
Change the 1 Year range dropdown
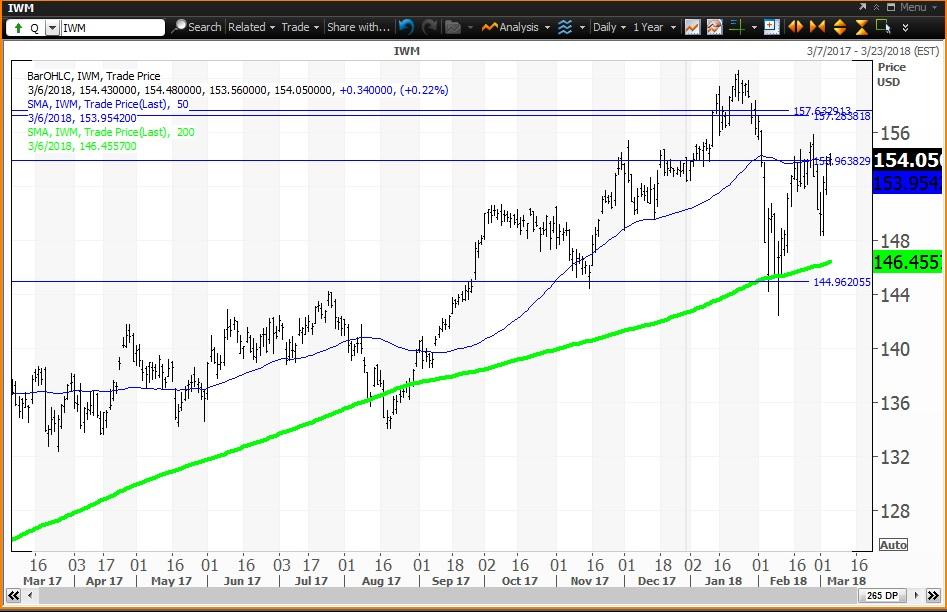pos(655,27)
